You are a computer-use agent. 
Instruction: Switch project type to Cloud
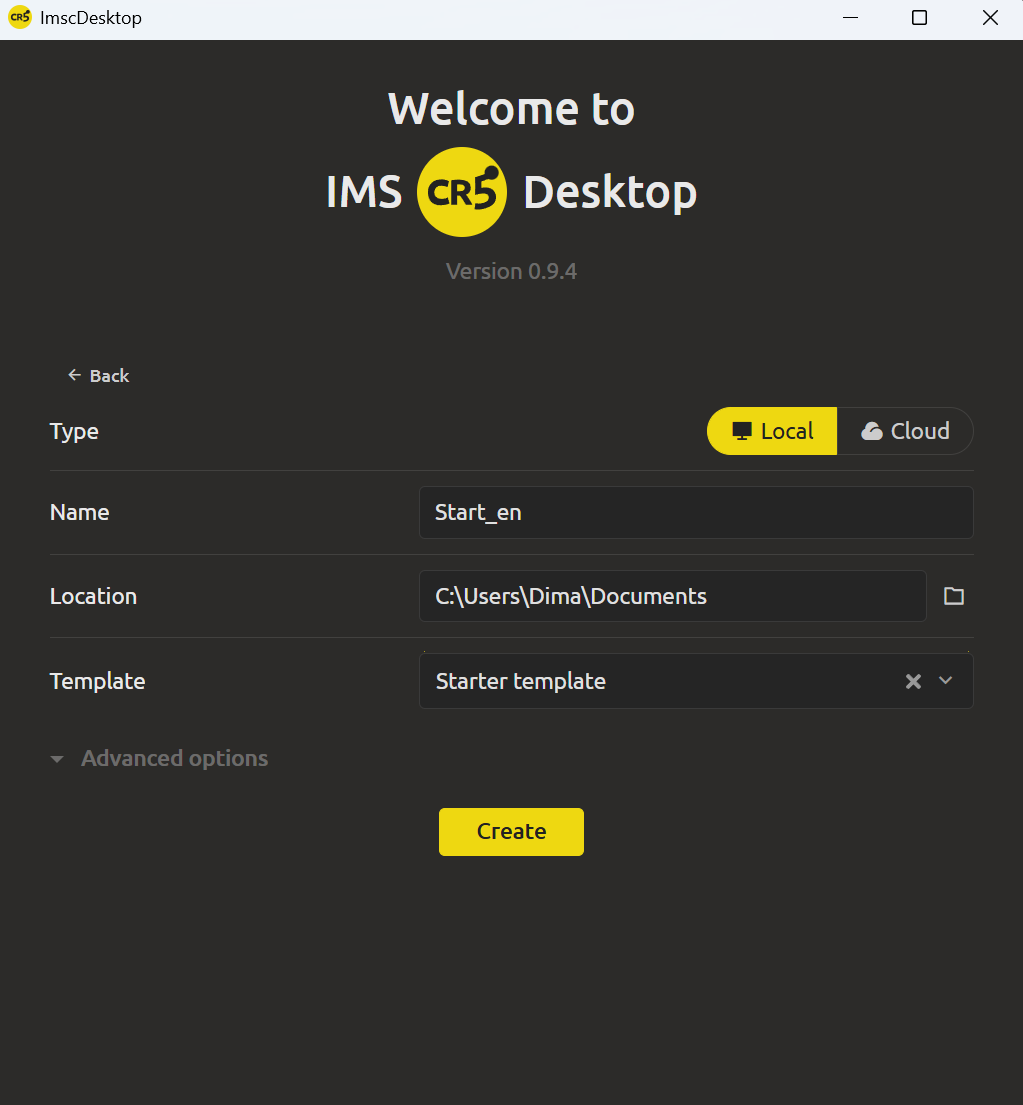point(905,431)
